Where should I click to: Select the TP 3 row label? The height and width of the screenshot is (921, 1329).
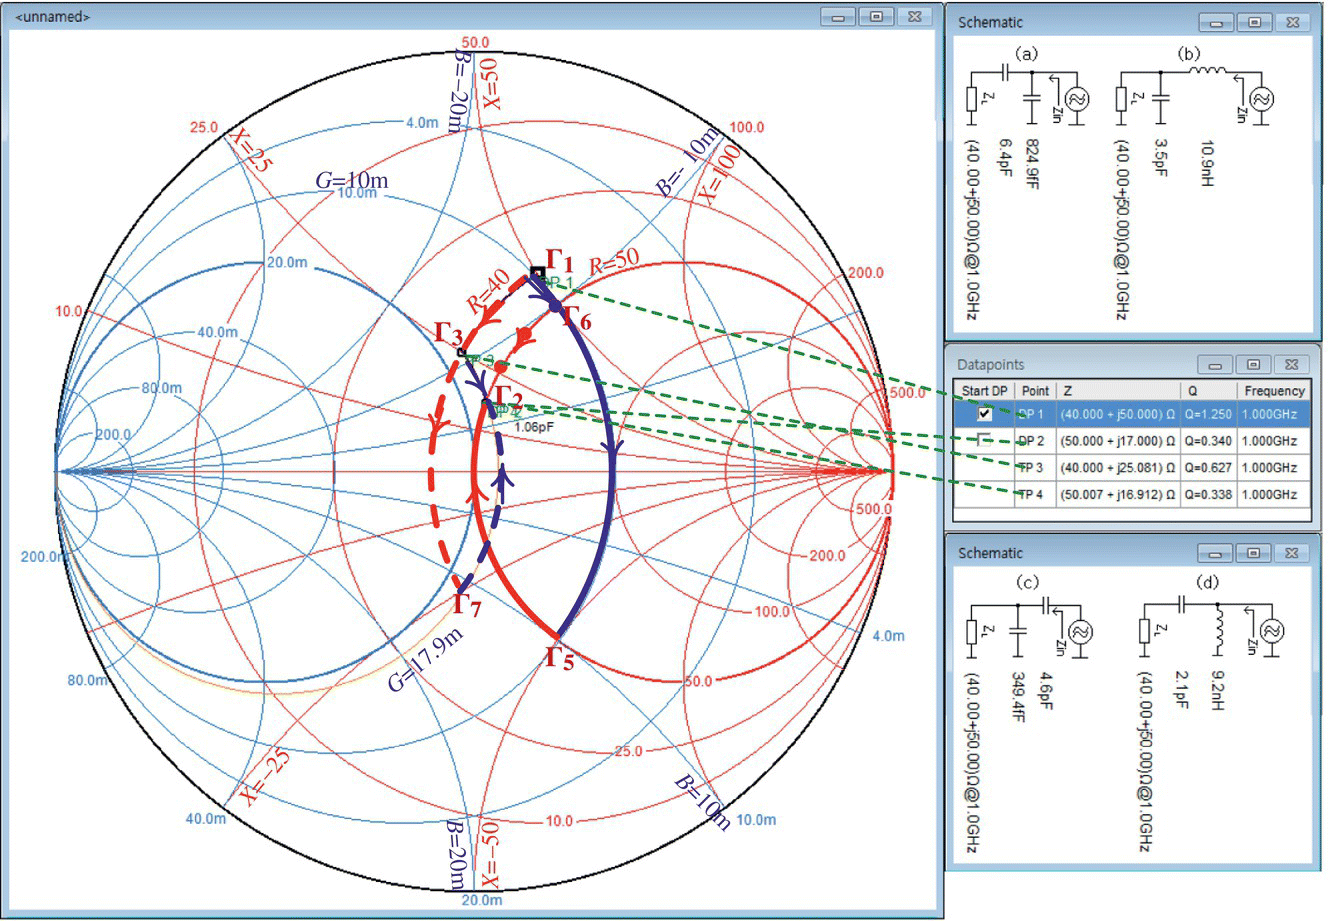point(1031,467)
